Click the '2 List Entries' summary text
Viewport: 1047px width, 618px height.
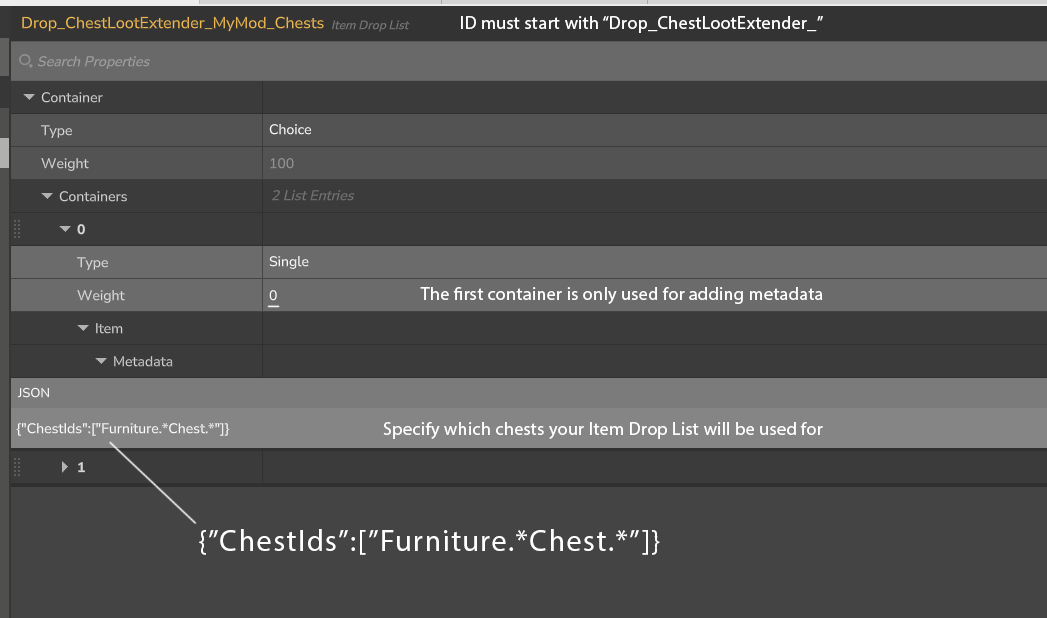[x=312, y=196]
